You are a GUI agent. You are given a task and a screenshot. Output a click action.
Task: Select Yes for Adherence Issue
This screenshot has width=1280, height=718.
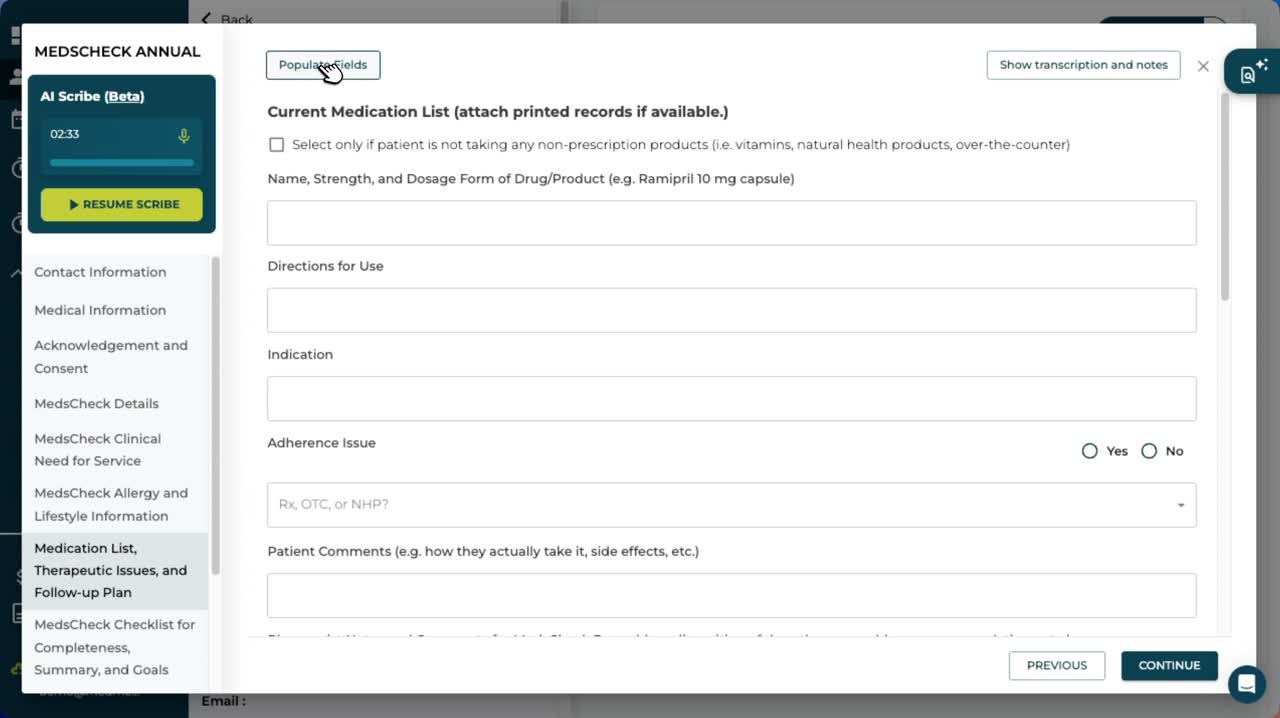pos(1090,451)
